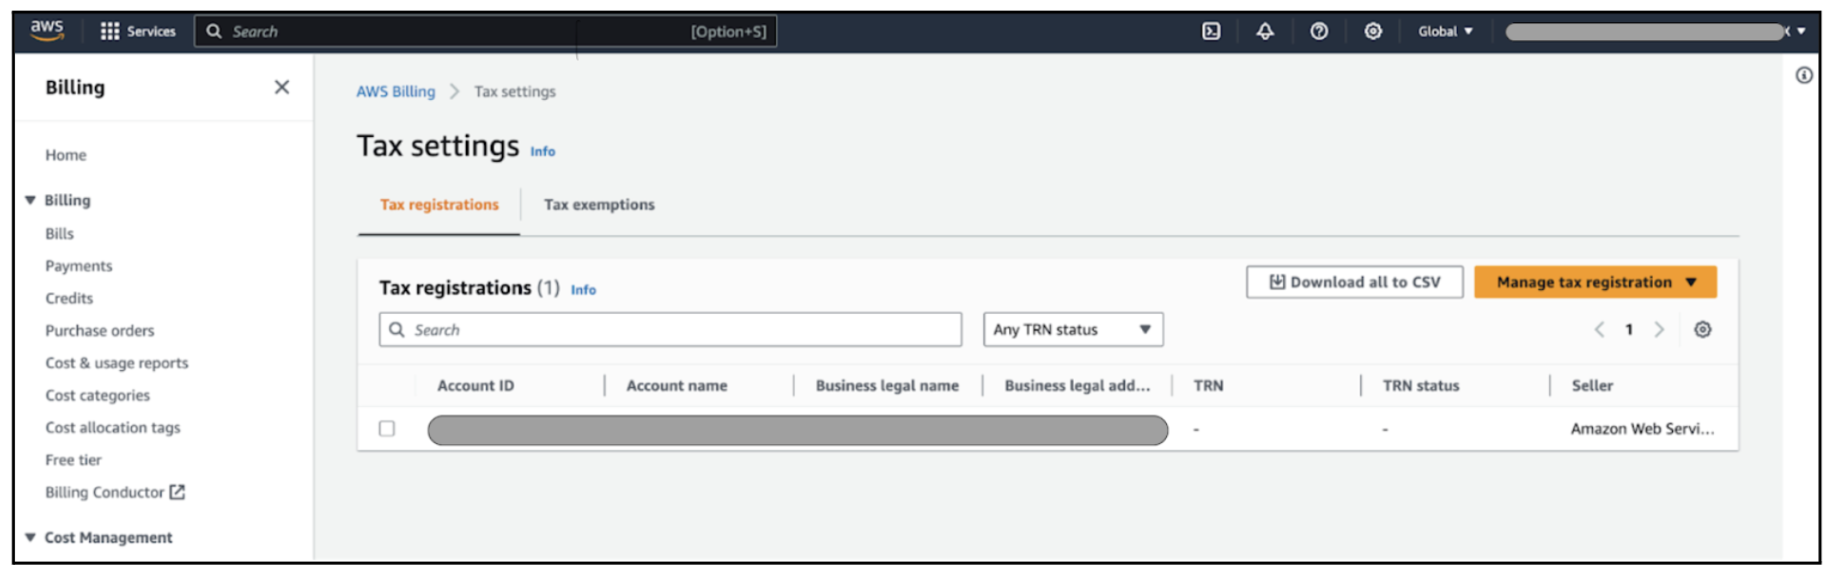
Task: Click the Seller column header
Action: point(1592,385)
